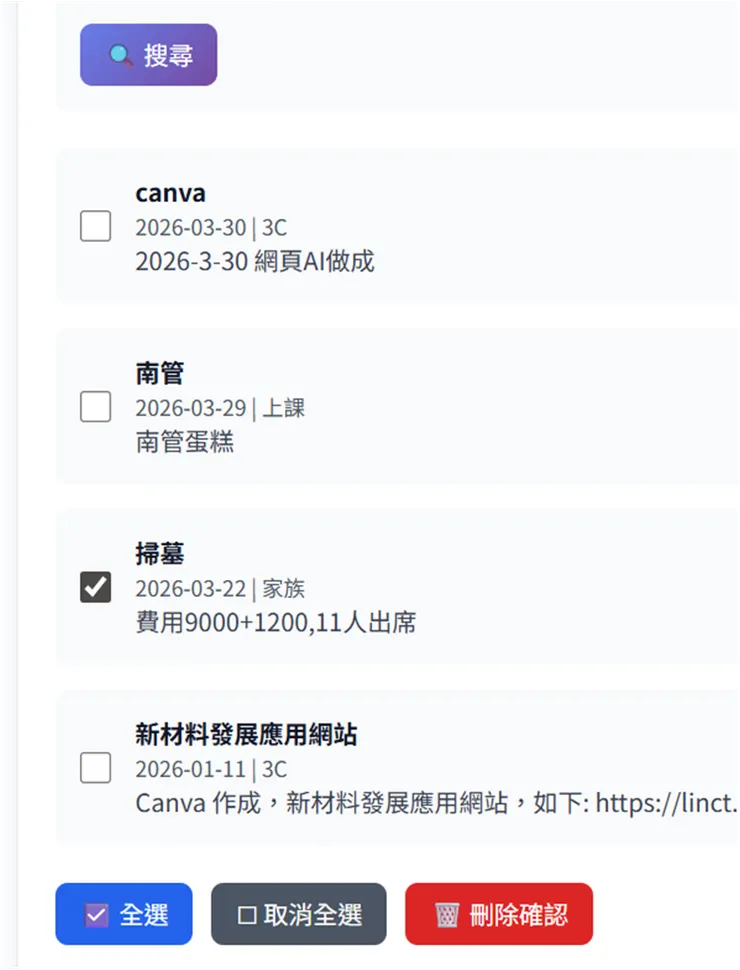Click the red 刪除確認 delete confirmation button
The image size is (740, 970).
[x=498, y=913]
